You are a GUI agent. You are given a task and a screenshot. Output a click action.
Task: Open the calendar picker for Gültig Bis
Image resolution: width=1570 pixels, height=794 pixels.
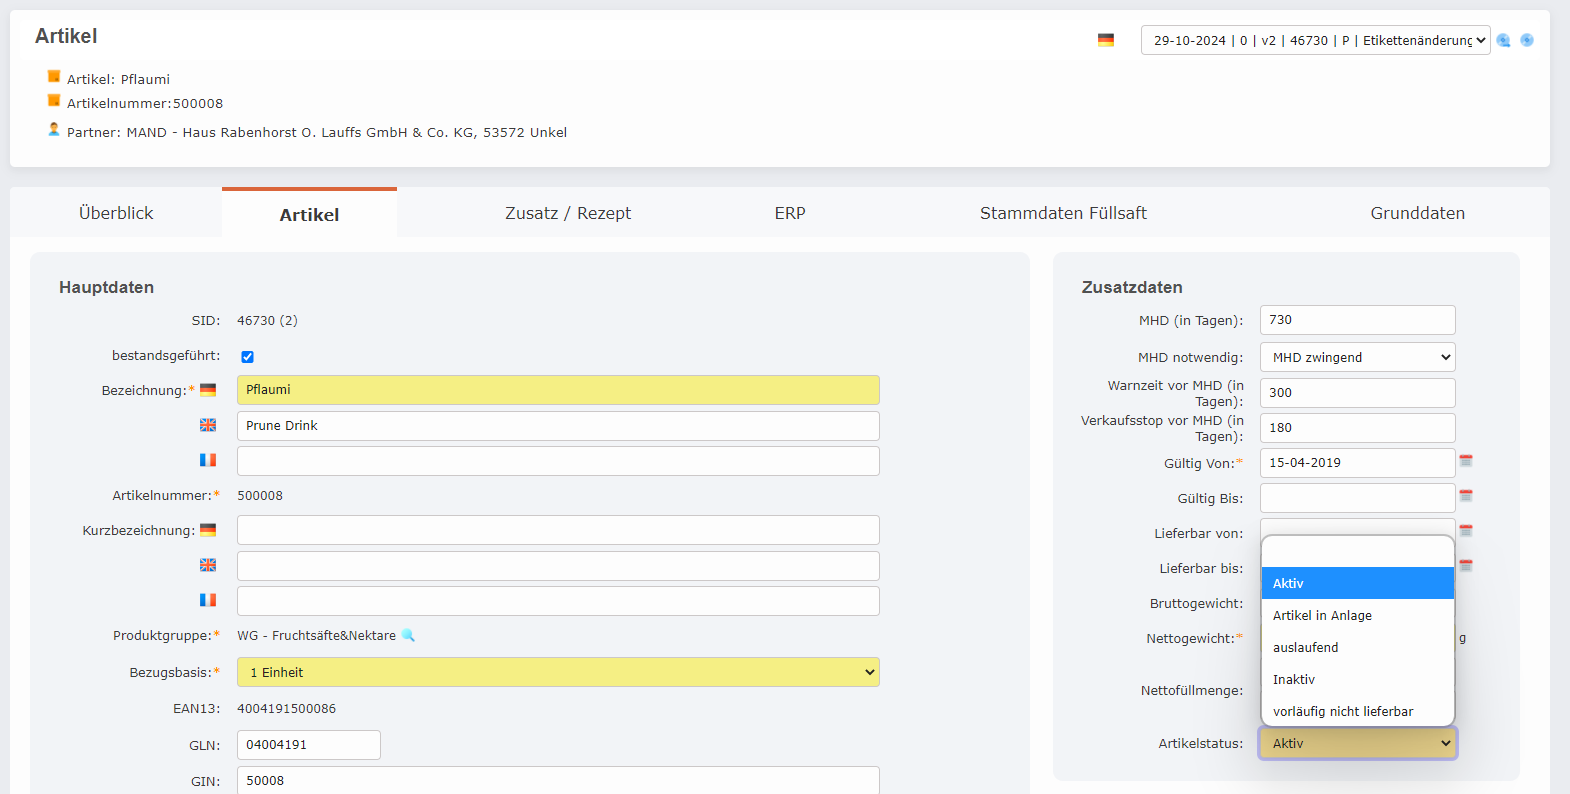(1466, 496)
